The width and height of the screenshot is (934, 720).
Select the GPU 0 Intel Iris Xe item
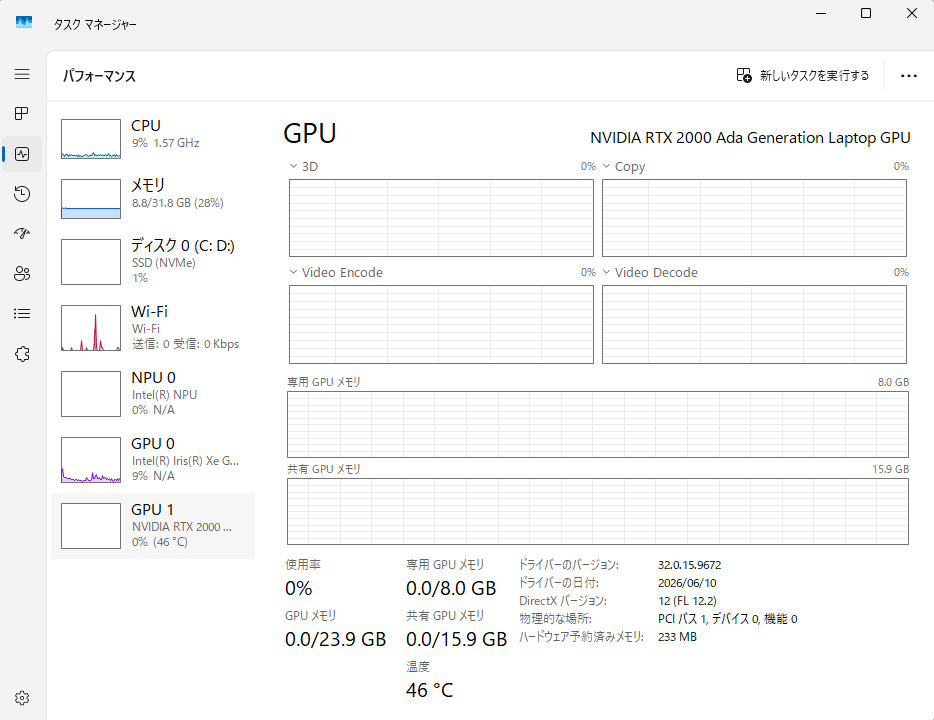click(153, 460)
